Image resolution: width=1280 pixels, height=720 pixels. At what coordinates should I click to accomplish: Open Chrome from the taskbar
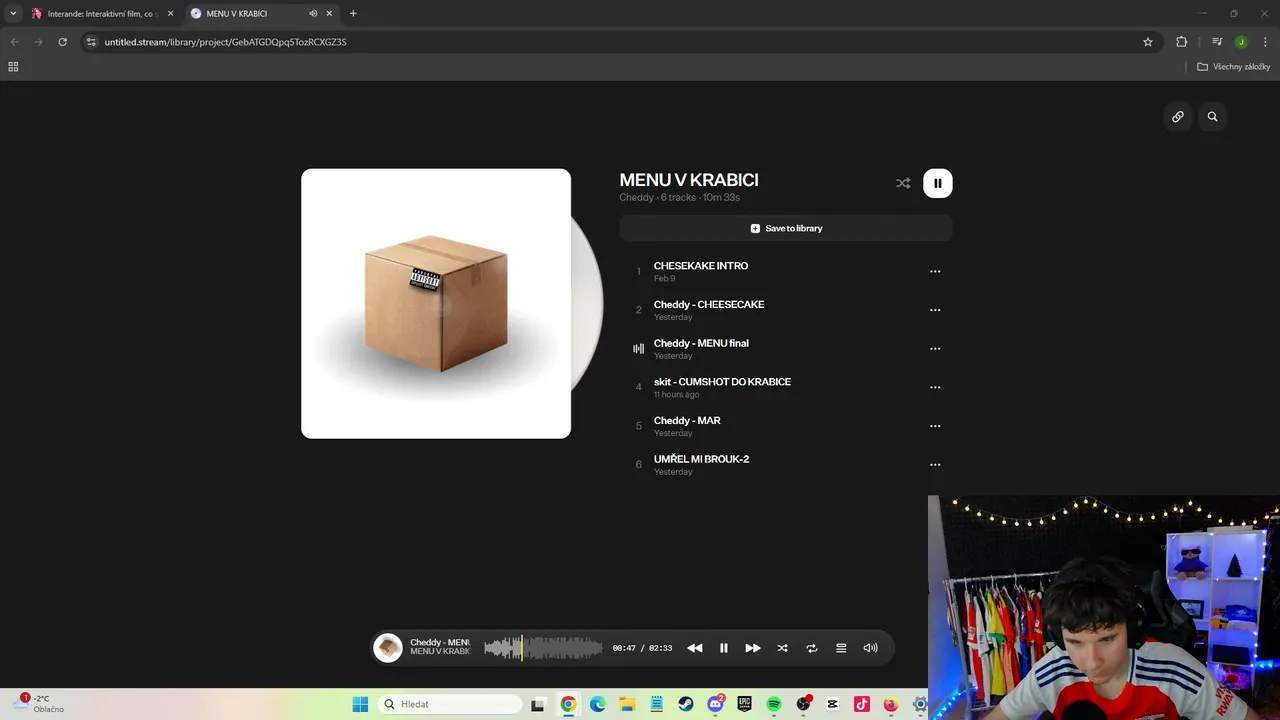(568, 704)
